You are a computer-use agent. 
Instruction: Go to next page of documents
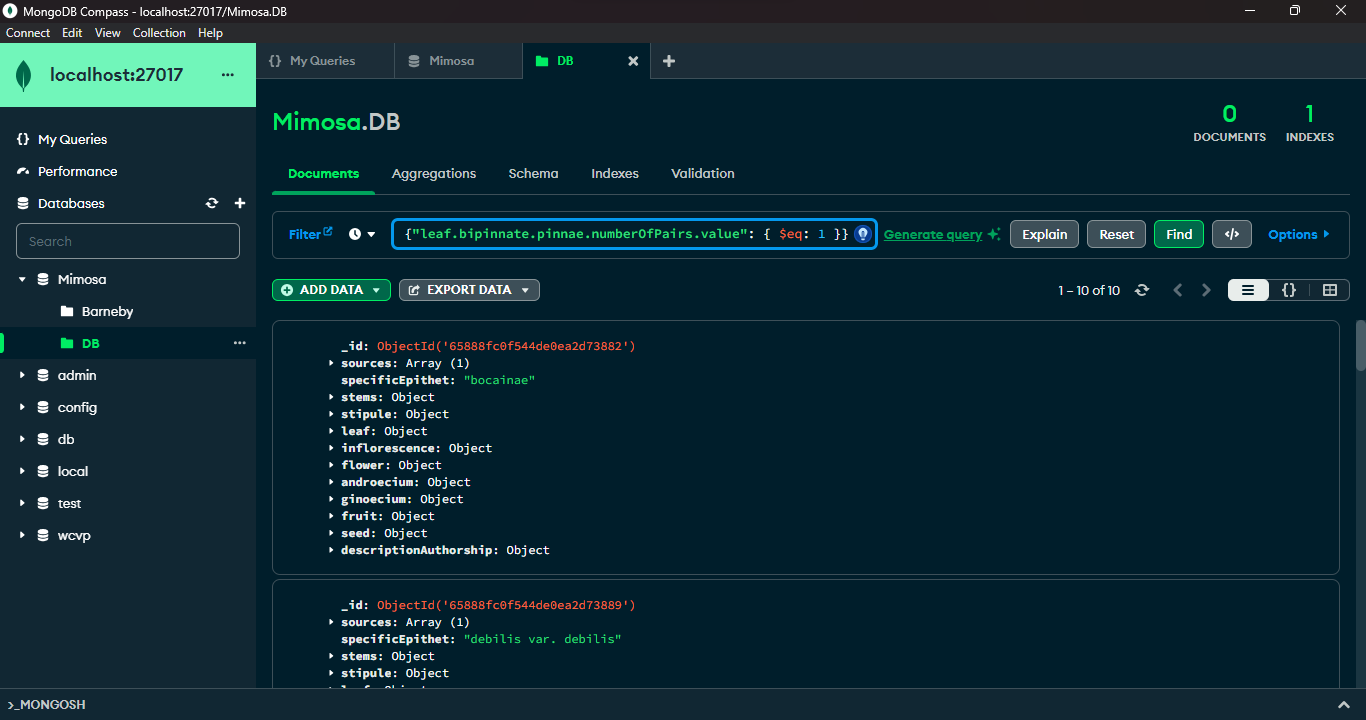pos(1206,290)
